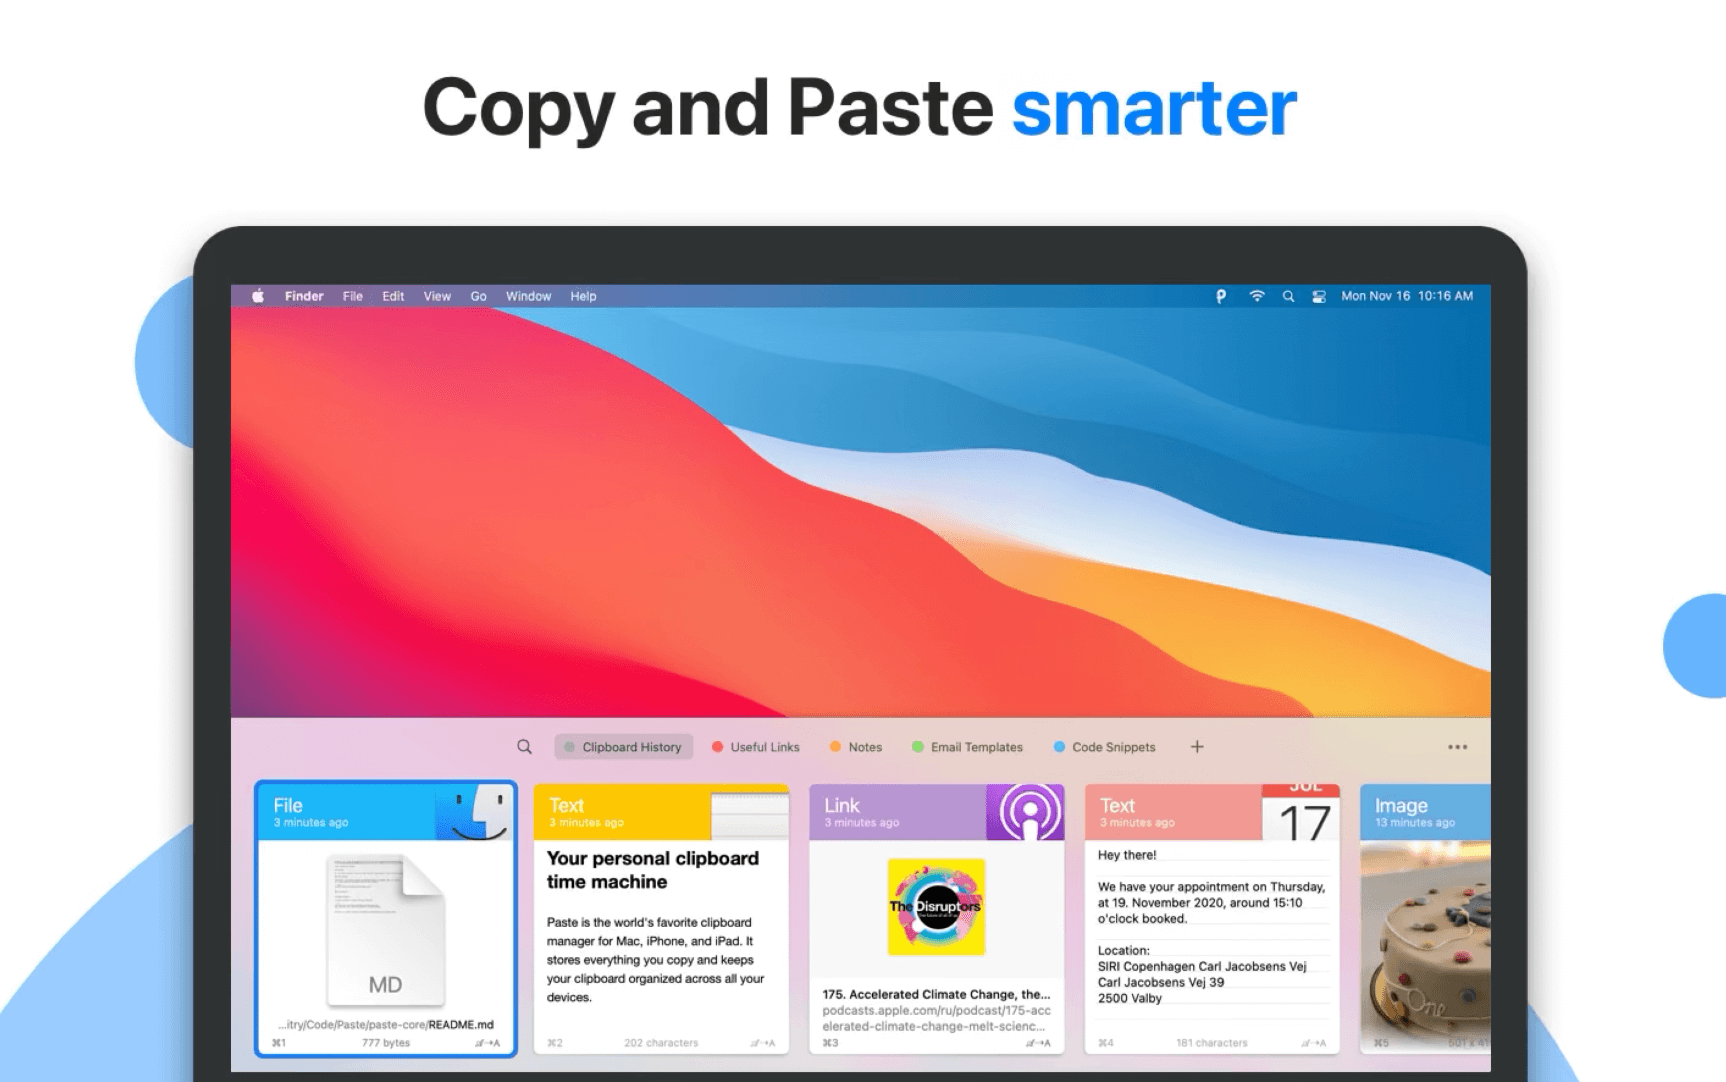Screen dimensions: 1726x1082
Task: Search the clipboard with magnifier icon
Action: click(524, 747)
